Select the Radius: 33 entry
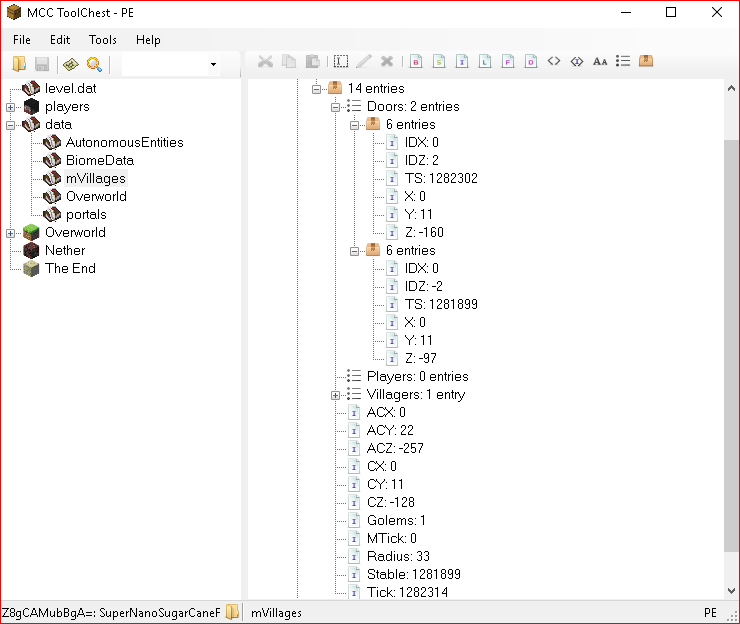Image resolution: width=740 pixels, height=624 pixels. [x=397, y=556]
